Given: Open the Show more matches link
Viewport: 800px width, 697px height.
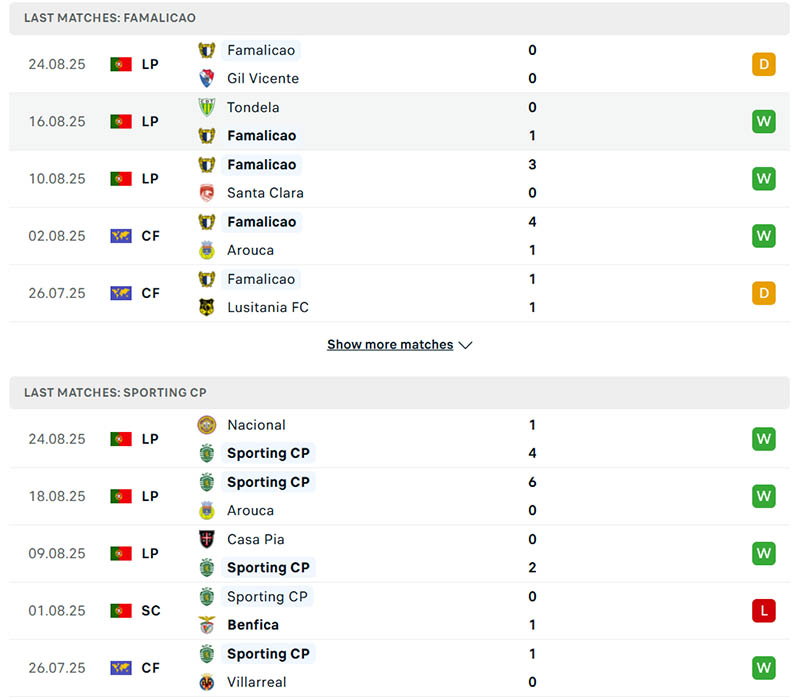Looking at the screenshot, I should (390, 345).
